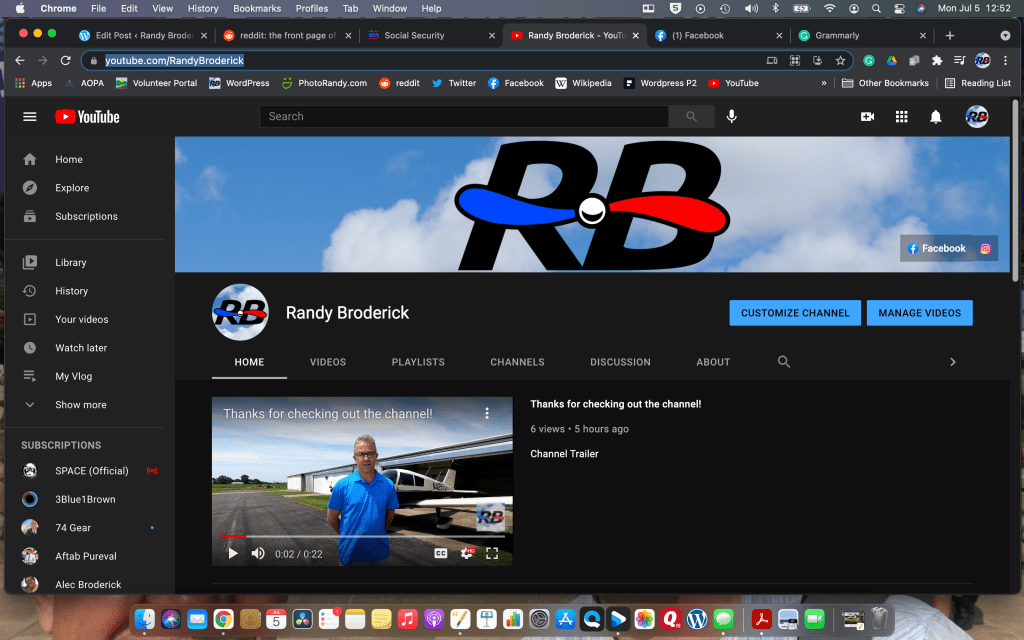
Task: Expand the sidebar with Show more
Action: 80,405
